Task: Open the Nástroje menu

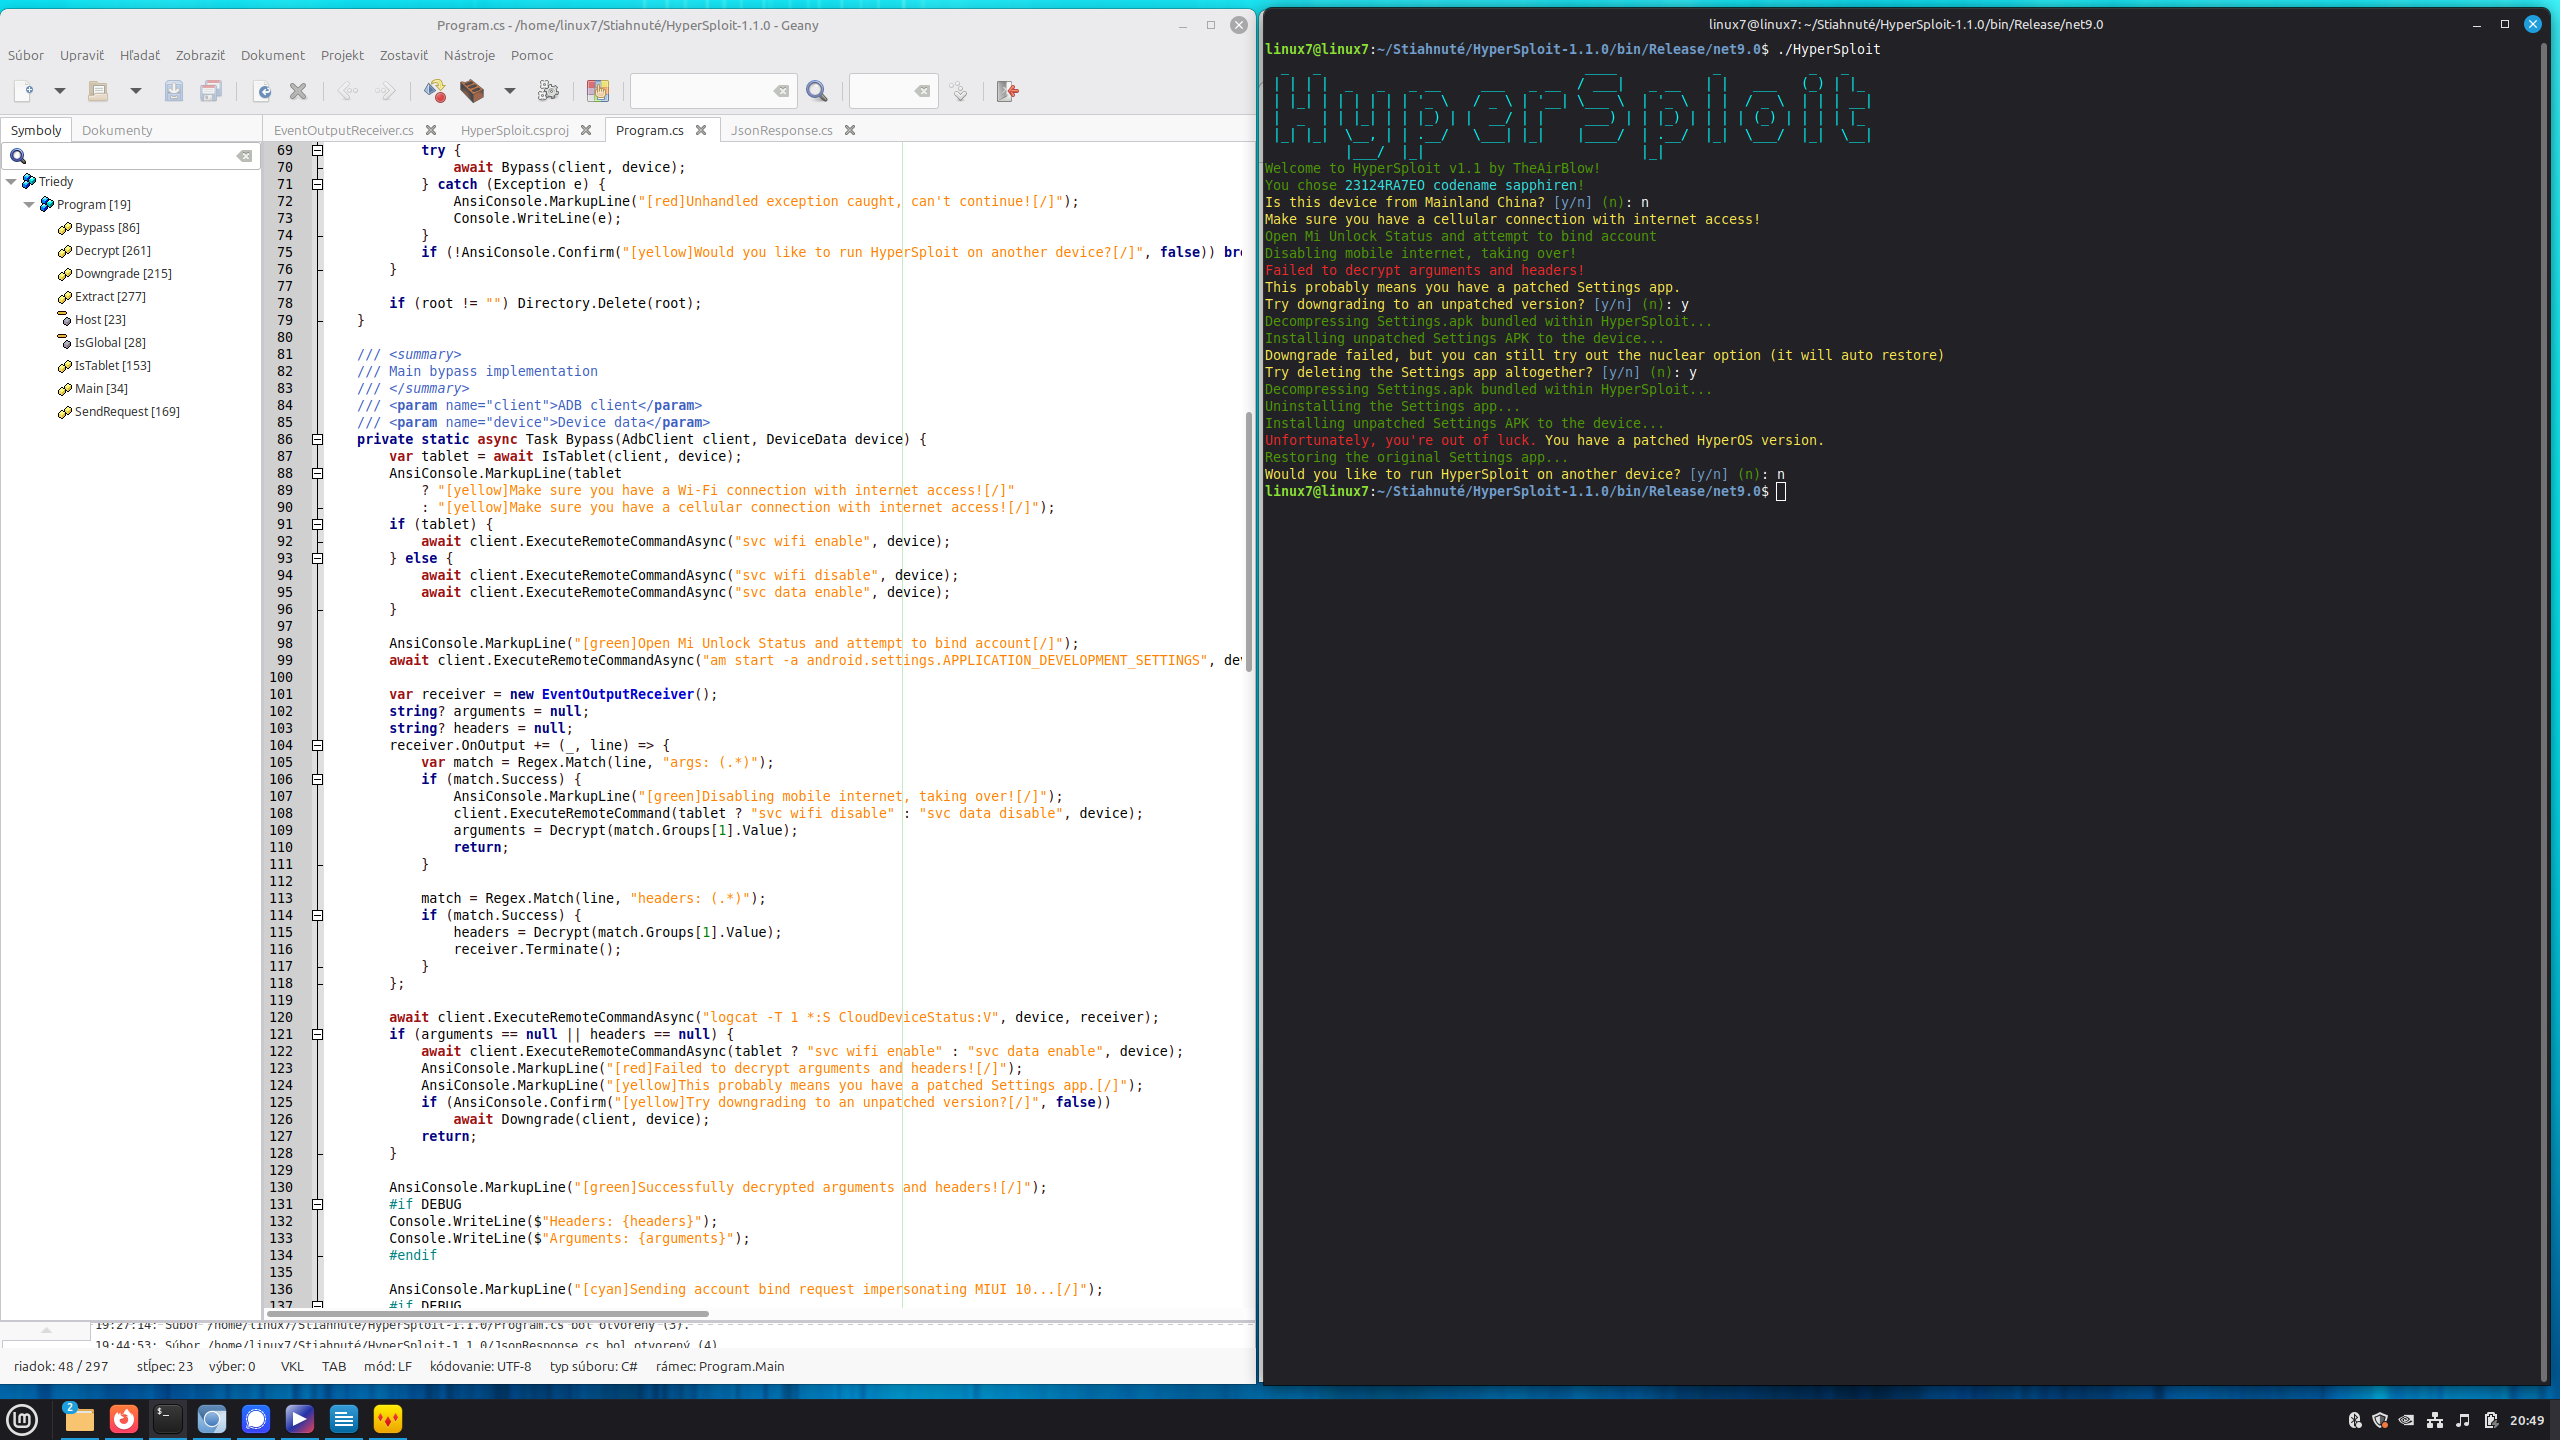Action: (x=469, y=55)
